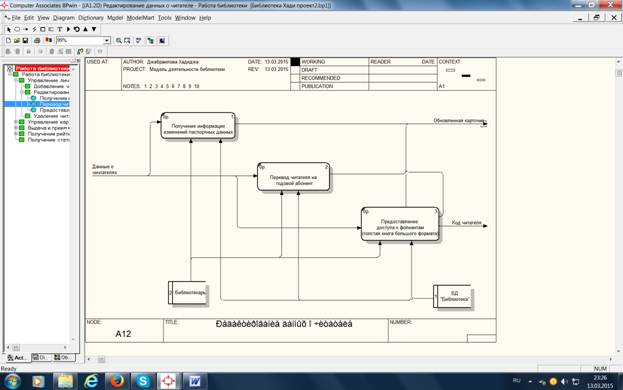This screenshot has width=623, height=390.
Task: Select the lightning Squiggle tool
Action: point(34,29)
